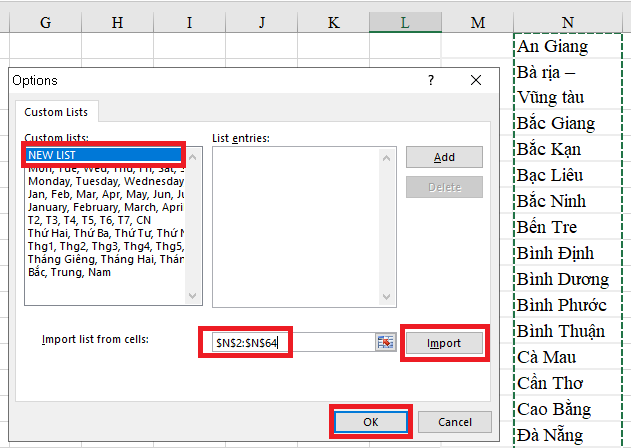
Task: Click the Add button
Action: [x=444, y=157]
